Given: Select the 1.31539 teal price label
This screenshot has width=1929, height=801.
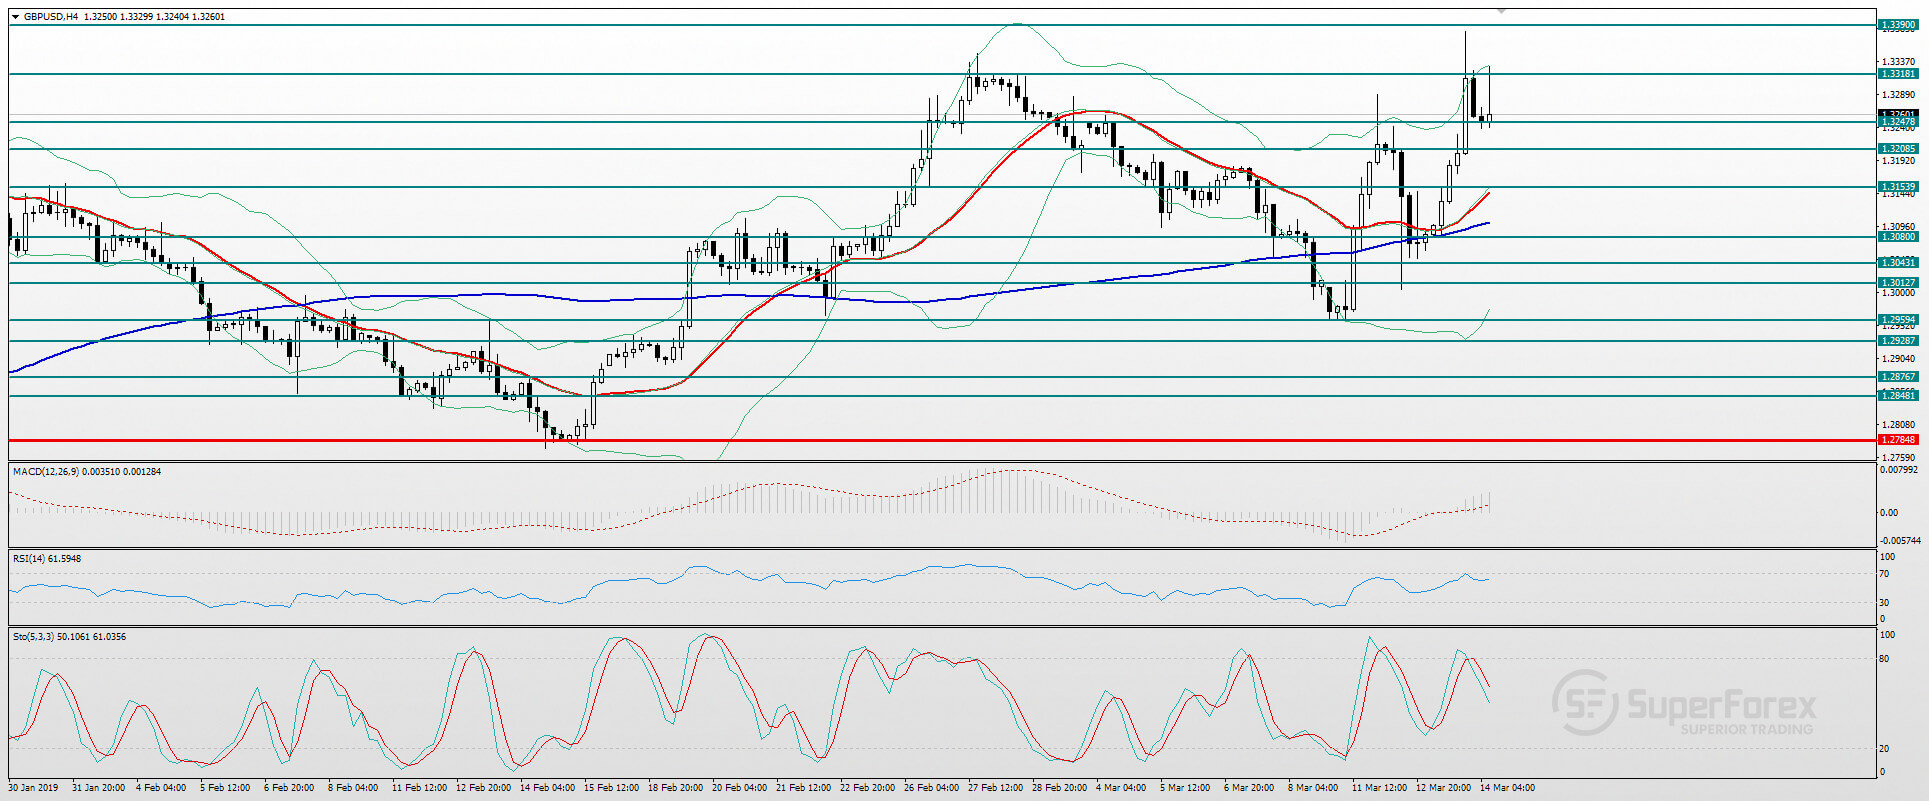Looking at the screenshot, I should [1898, 187].
